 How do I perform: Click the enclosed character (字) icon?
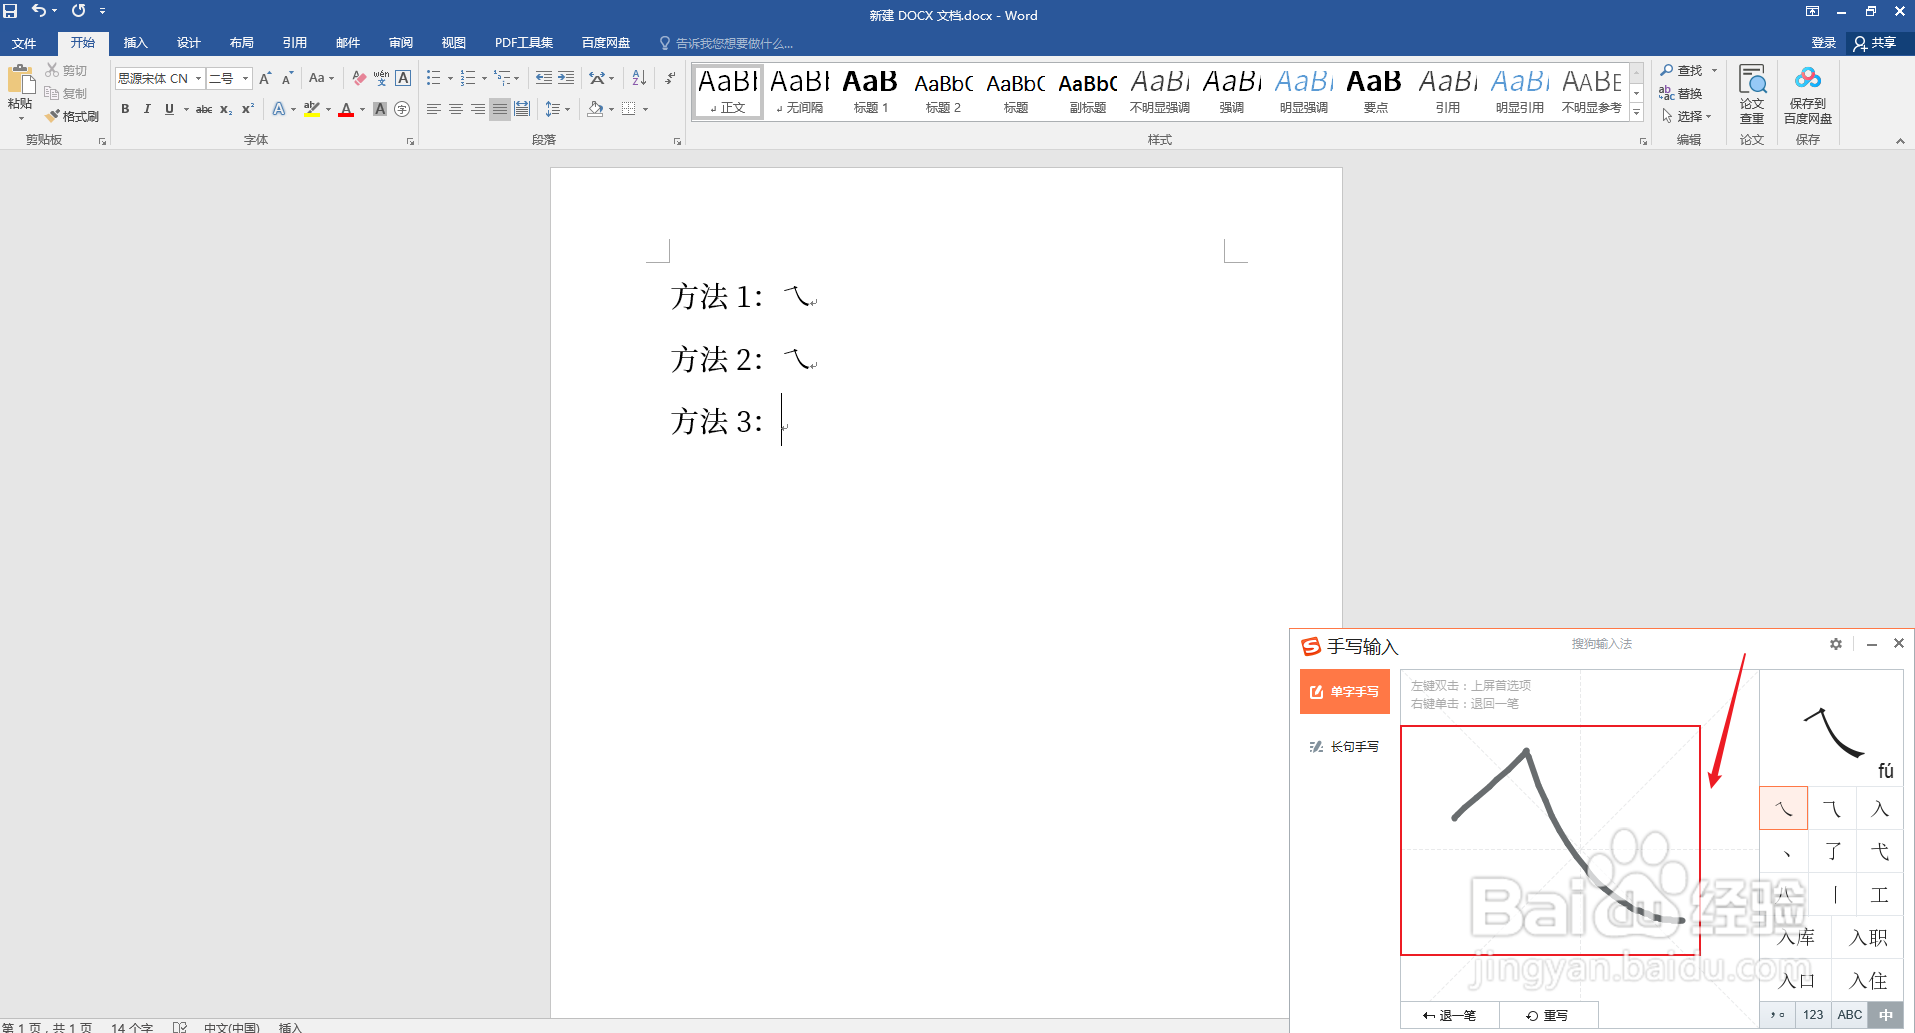point(402,109)
